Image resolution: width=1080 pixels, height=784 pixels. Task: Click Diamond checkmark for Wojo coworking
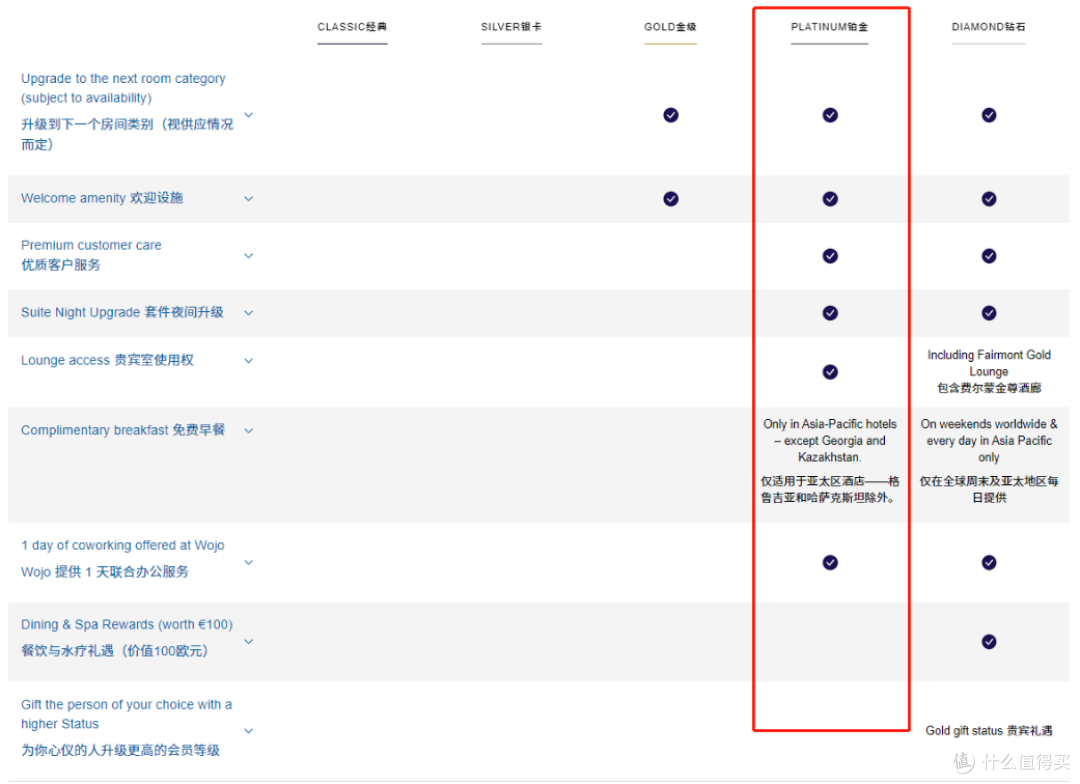tap(989, 563)
